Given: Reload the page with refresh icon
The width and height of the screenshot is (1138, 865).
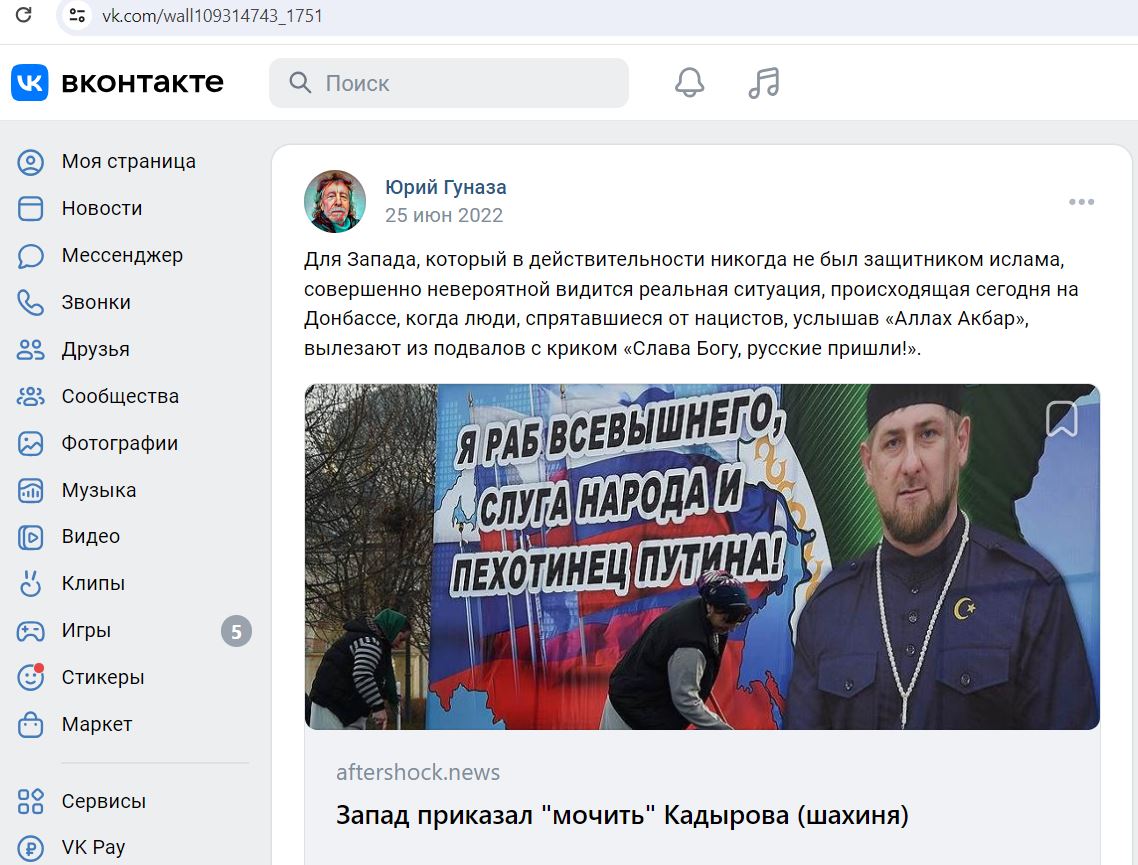Looking at the screenshot, I should point(23,15).
